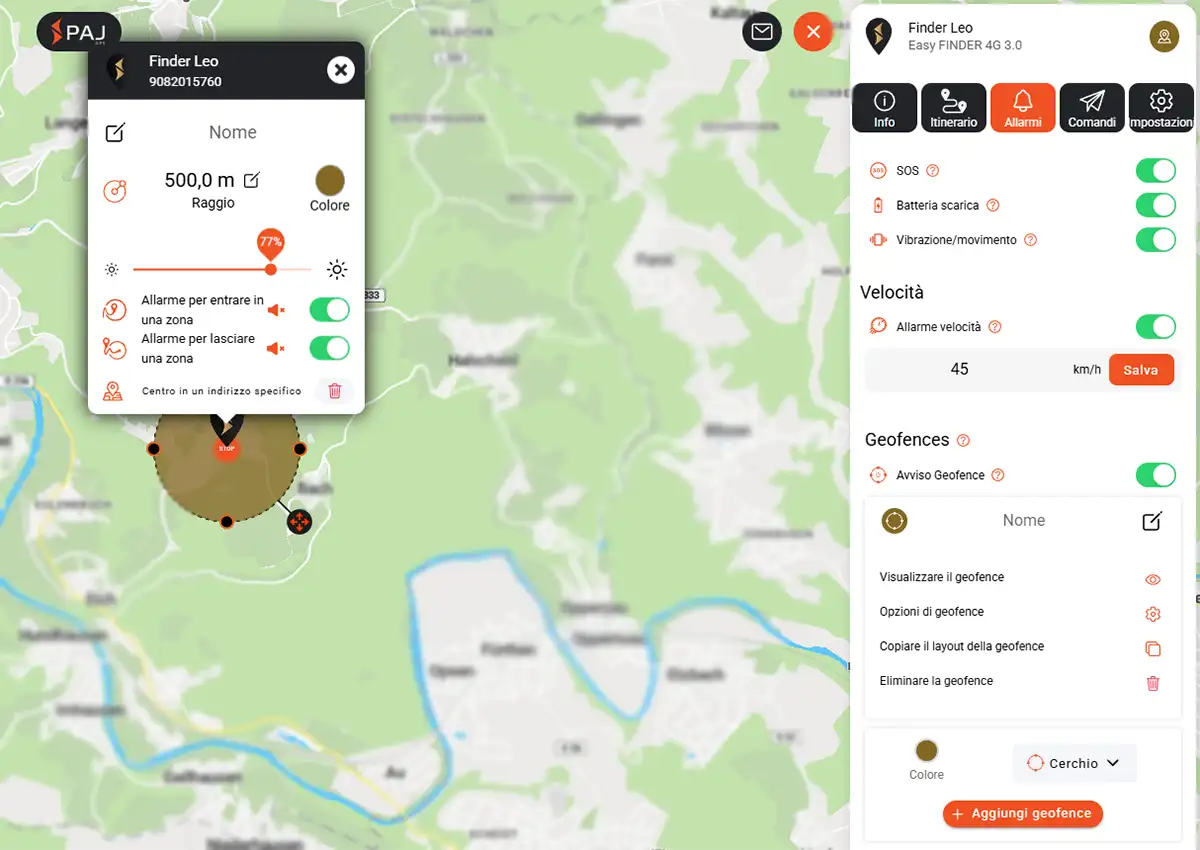Toggle the SOS alarm switch

click(1155, 171)
